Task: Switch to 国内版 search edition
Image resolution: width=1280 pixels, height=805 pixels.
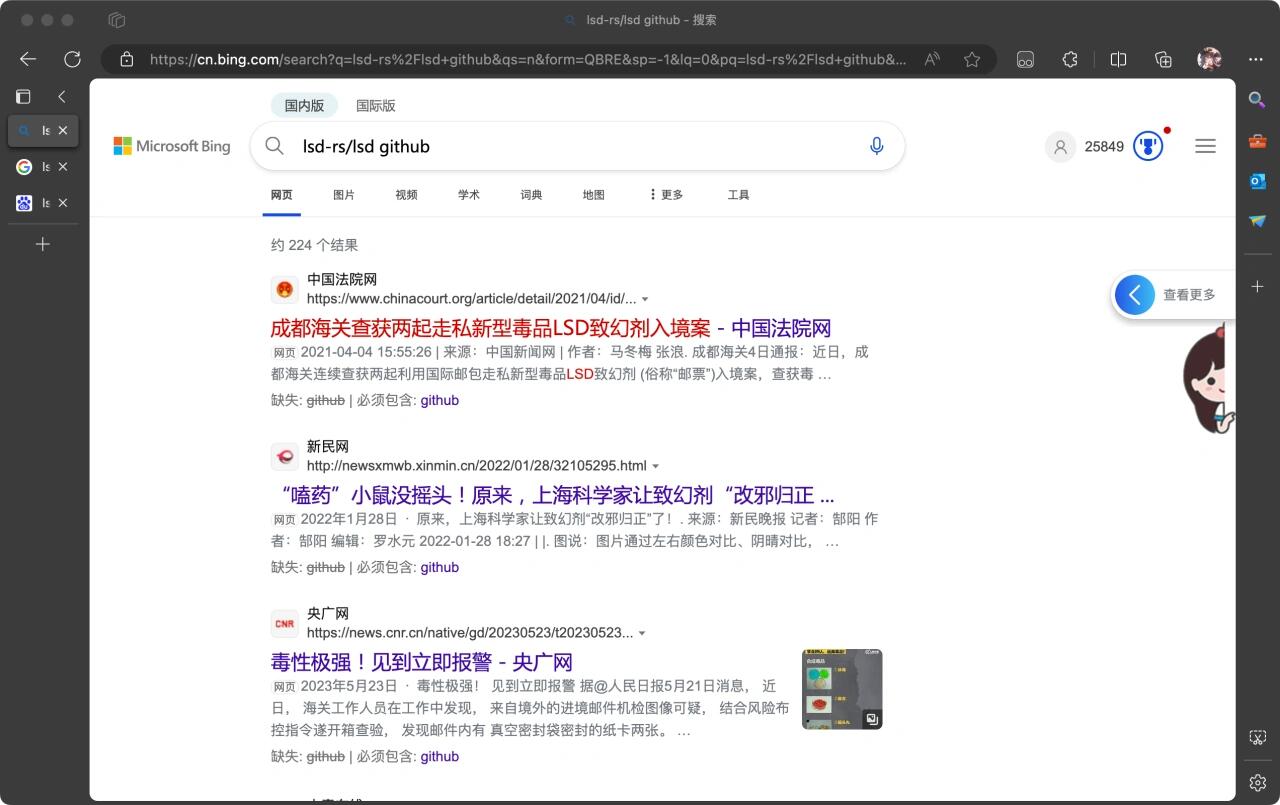Action: click(x=304, y=105)
